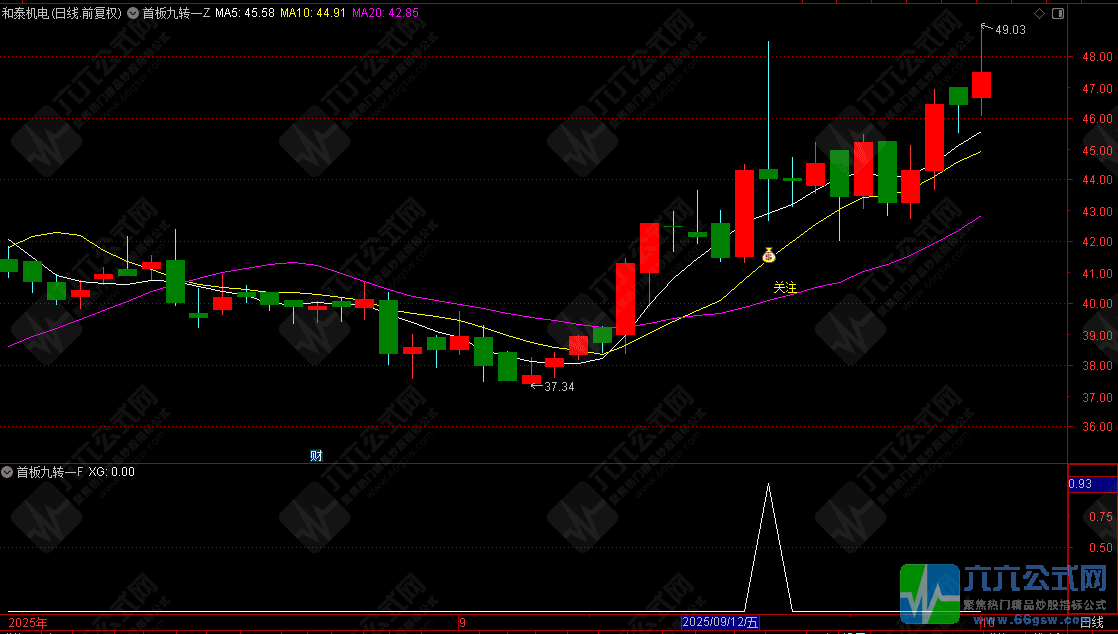Click the 49.03 high price label
Screen dimensions: 1118x634
[1010, 30]
